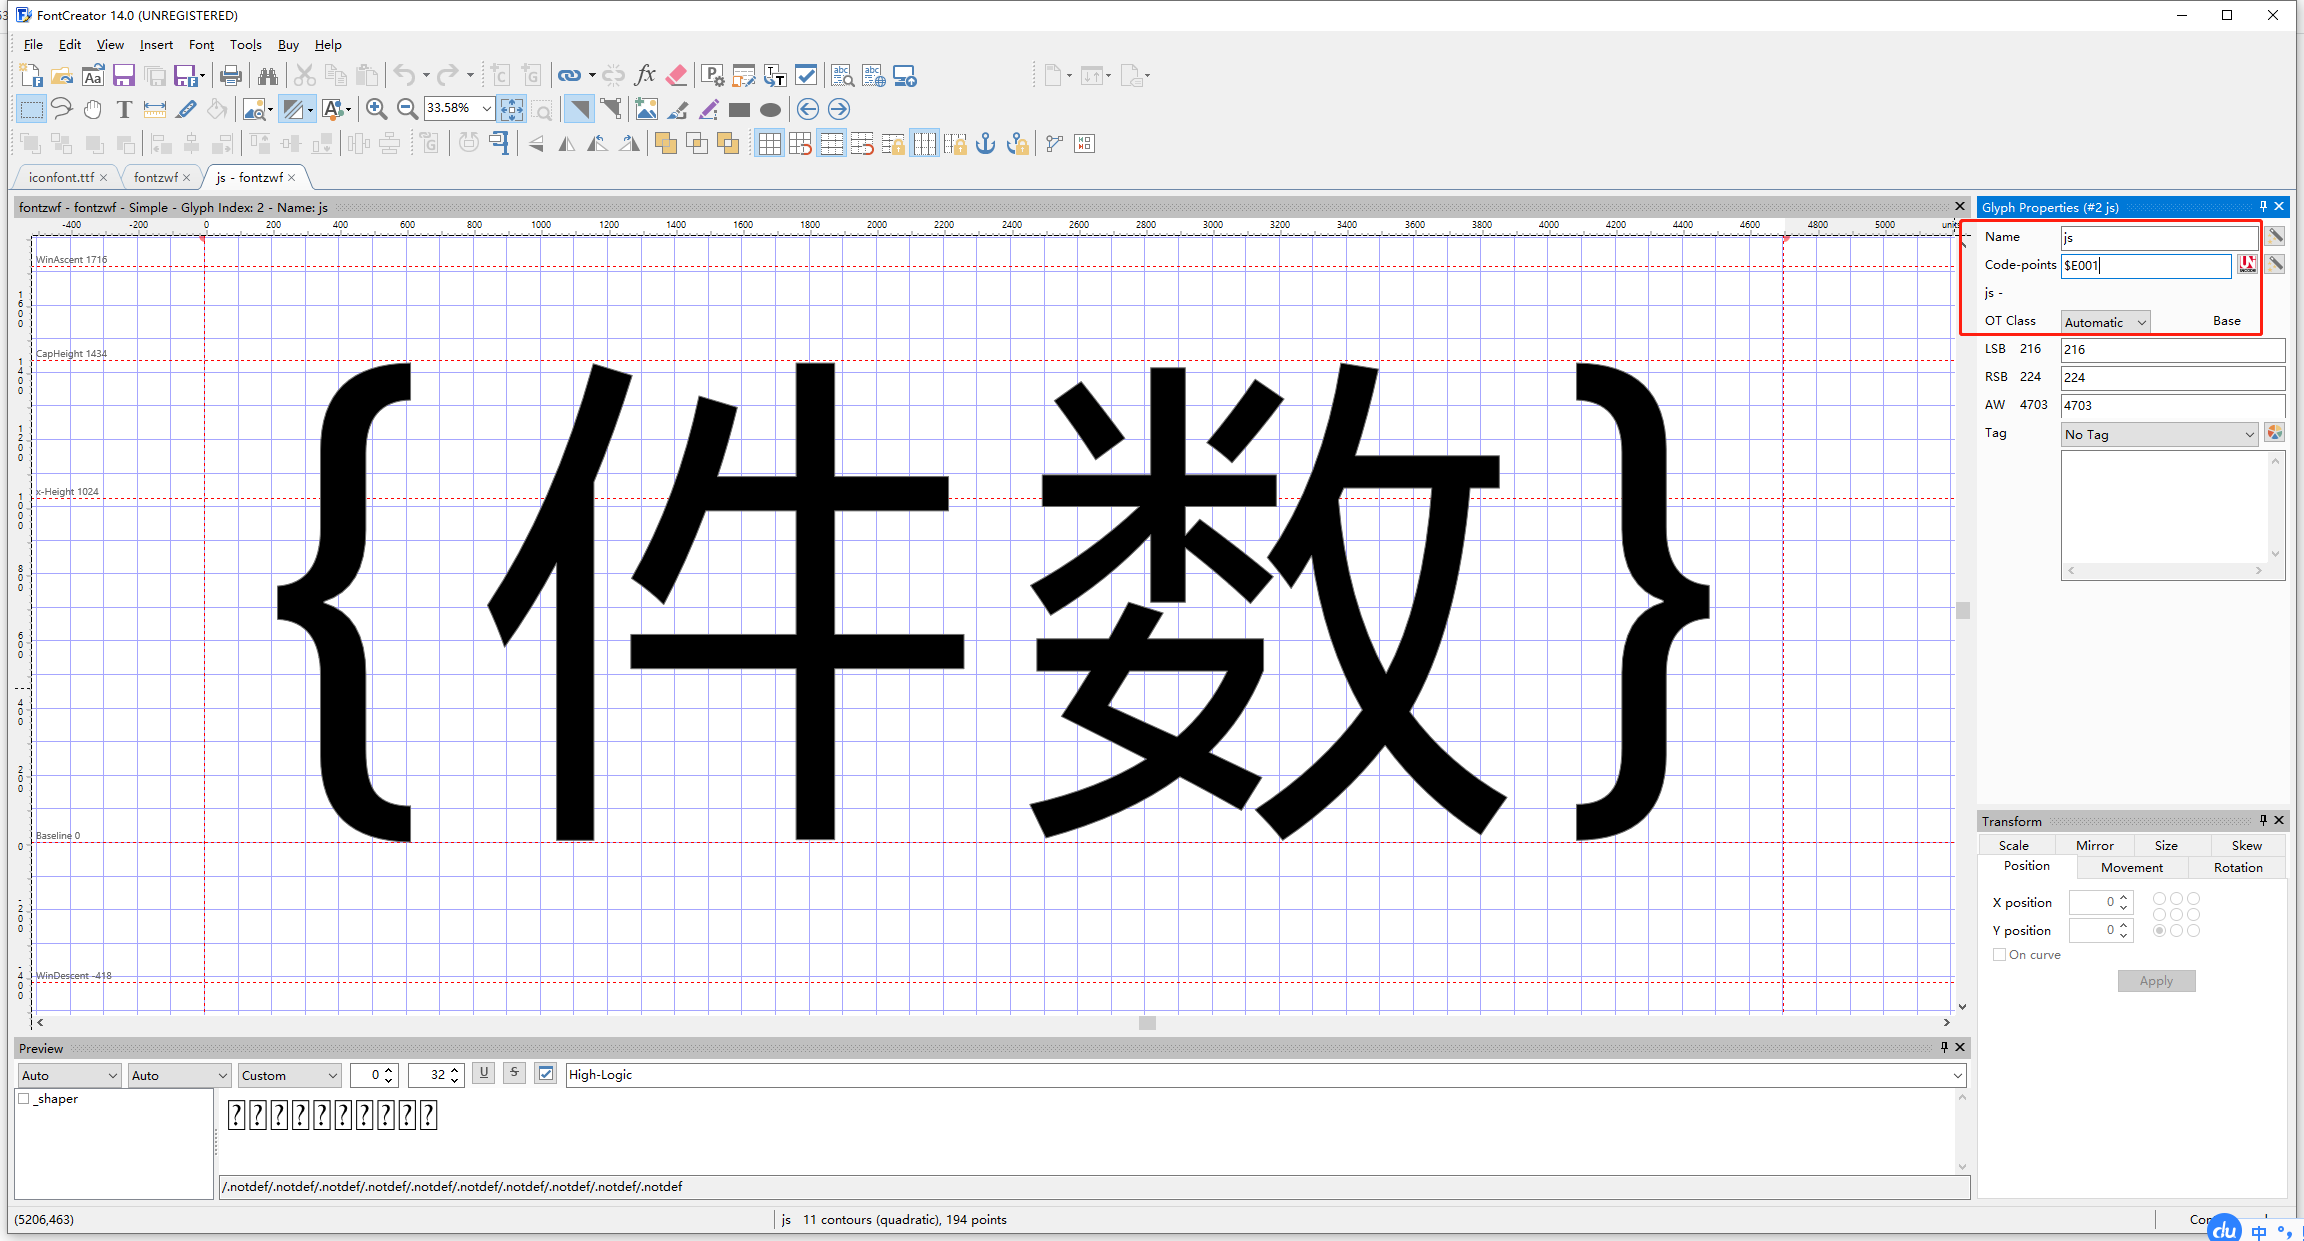
Task: Select the ellipse contour tool
Action: [x=770, y=110]
